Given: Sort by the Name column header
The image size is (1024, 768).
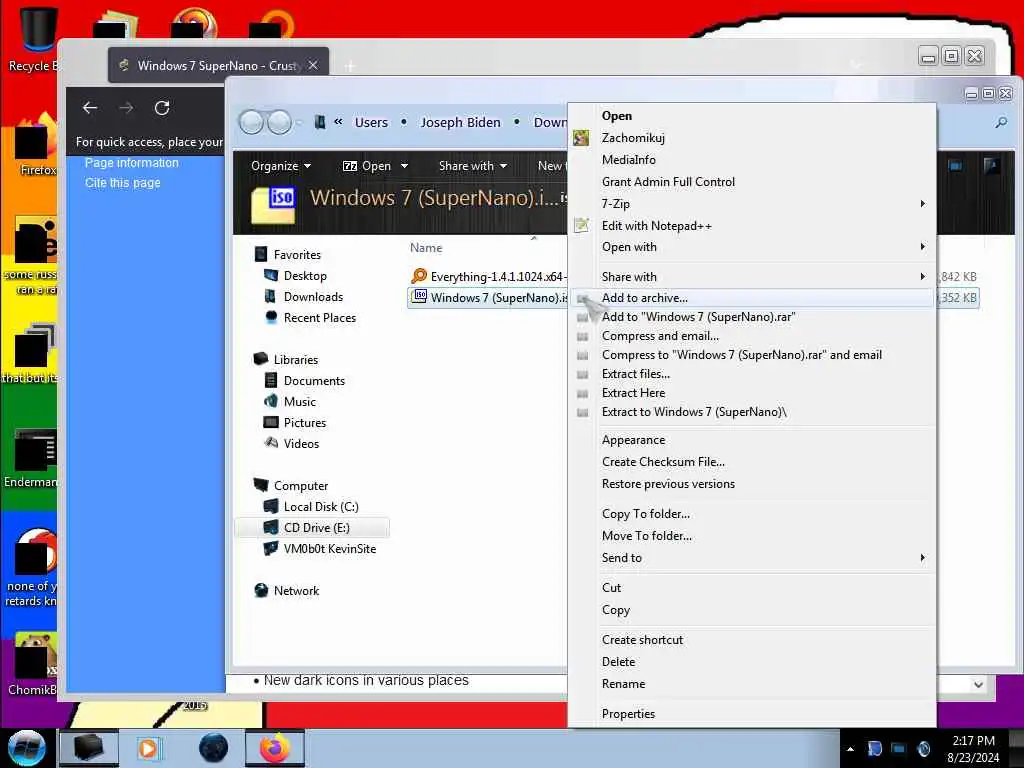Looking at the screenshot, I should 426,248.
